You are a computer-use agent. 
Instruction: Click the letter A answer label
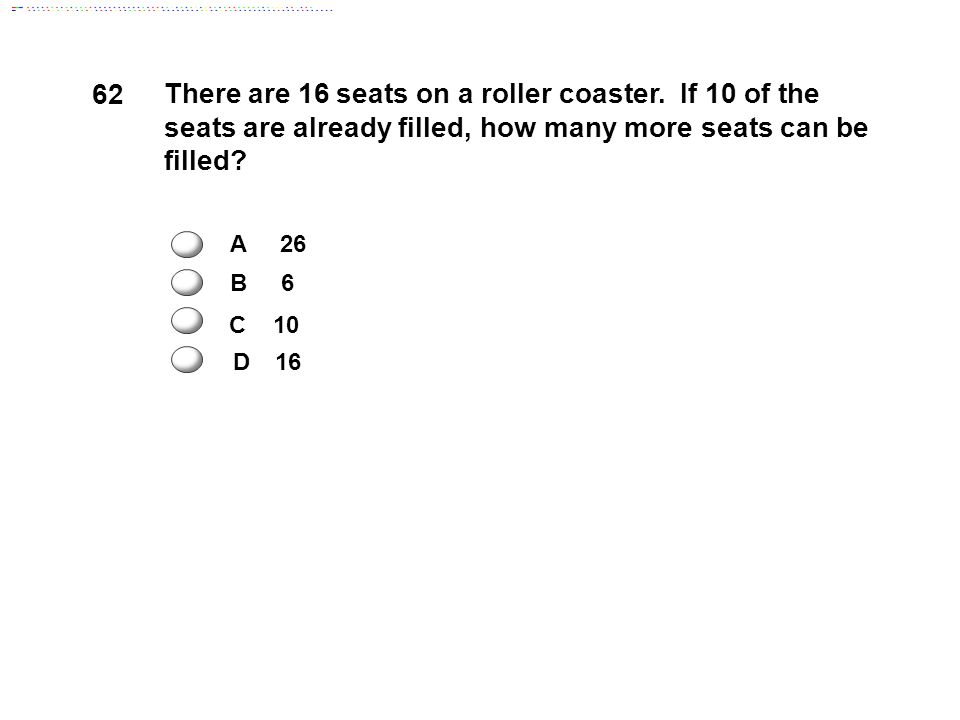click(238, 244)
